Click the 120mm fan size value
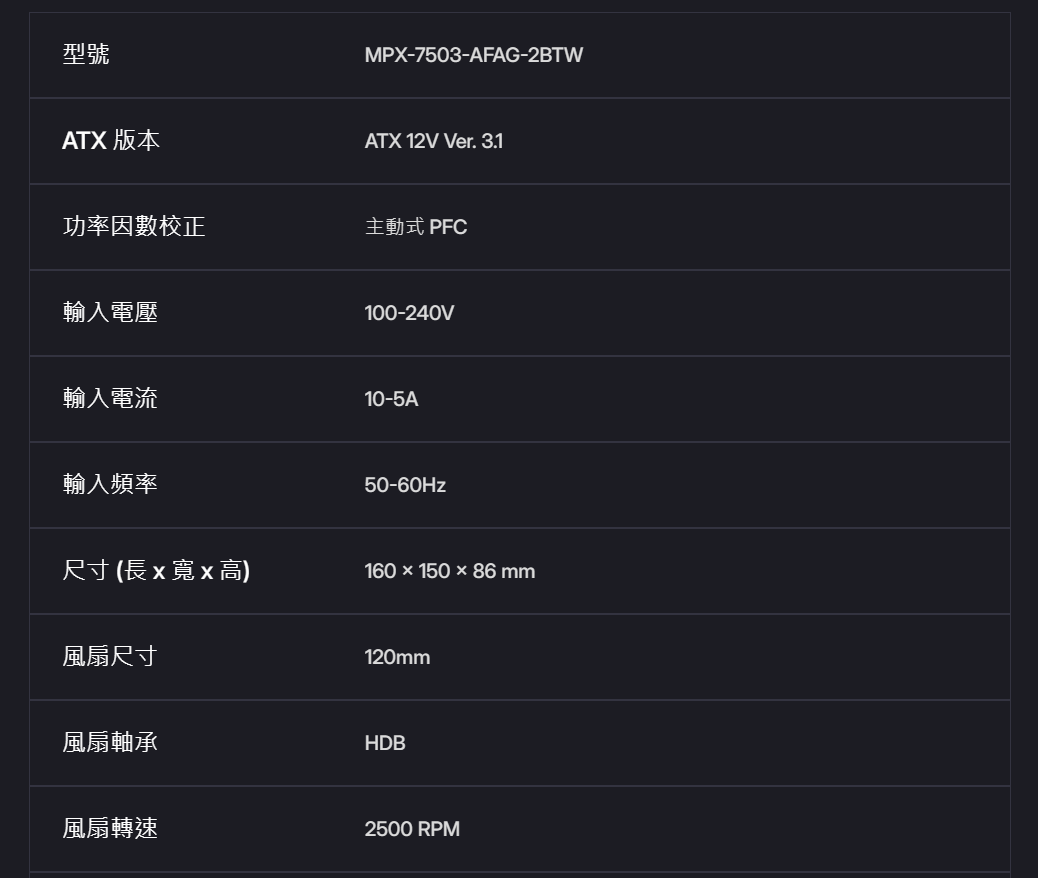This screenshot has height=878, width=1038. 397,657
